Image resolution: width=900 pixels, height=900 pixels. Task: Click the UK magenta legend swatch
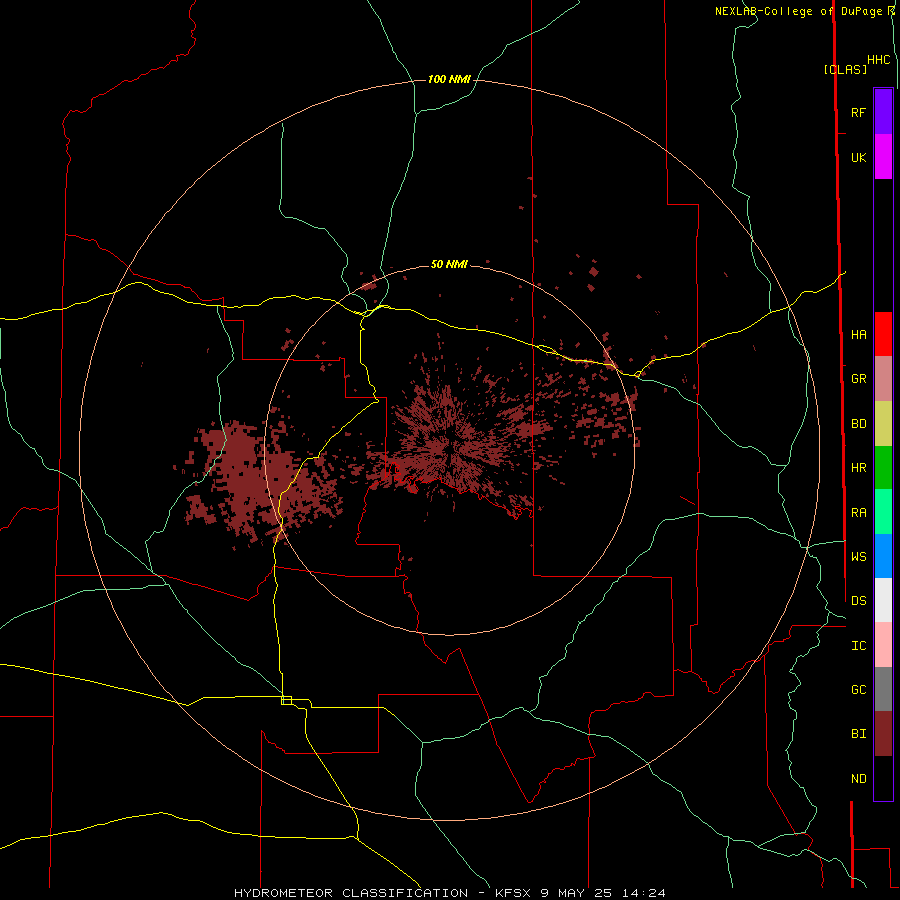[883, 157]
